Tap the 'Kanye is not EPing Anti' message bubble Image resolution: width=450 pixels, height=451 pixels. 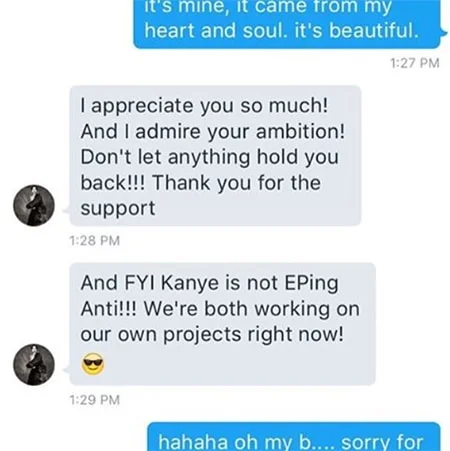click(223, 324)
